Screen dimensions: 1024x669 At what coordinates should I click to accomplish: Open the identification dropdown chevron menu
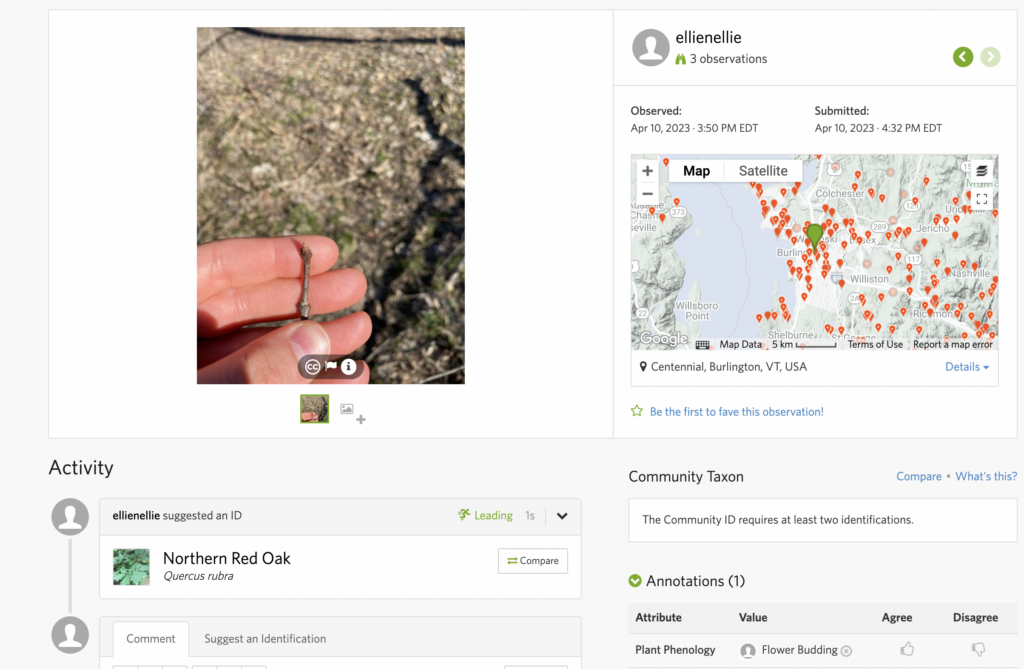[562, 516]
